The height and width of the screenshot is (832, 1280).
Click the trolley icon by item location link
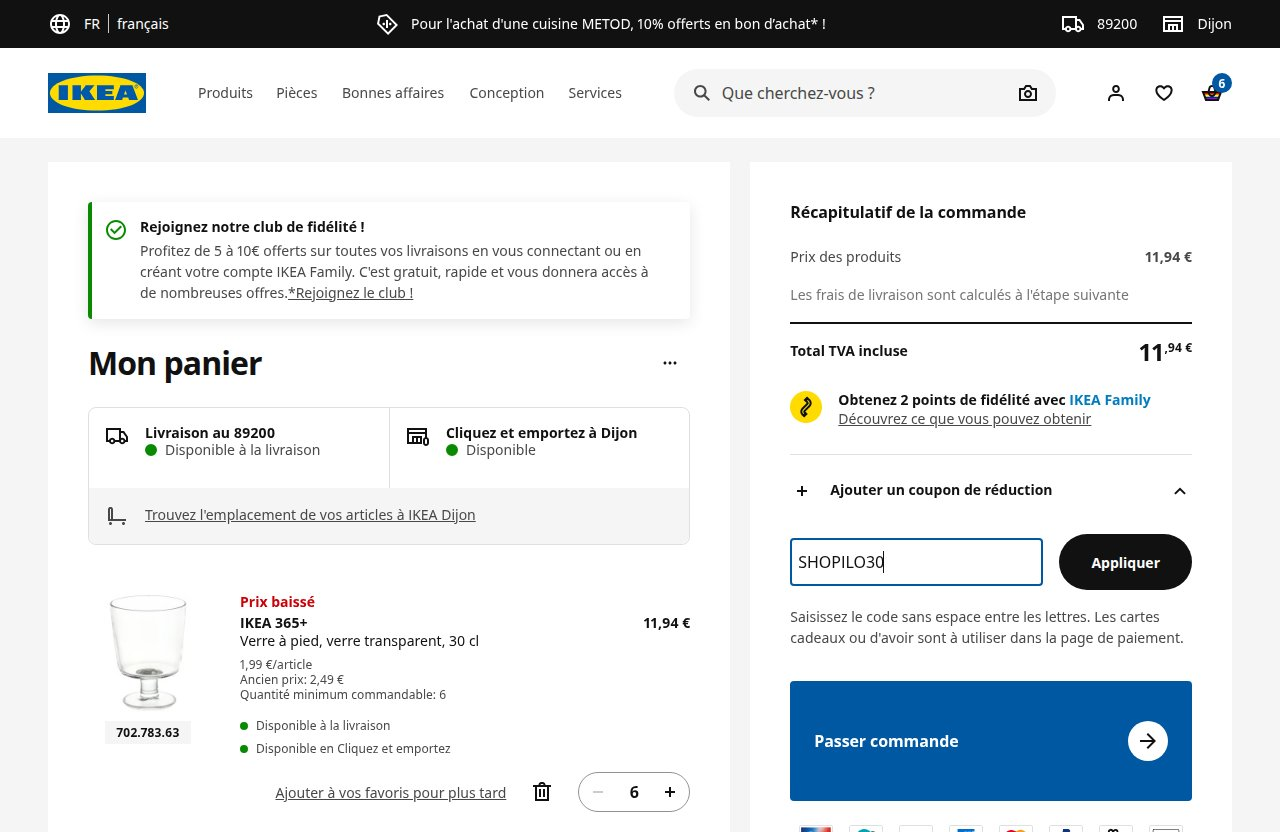click(117, 516)
